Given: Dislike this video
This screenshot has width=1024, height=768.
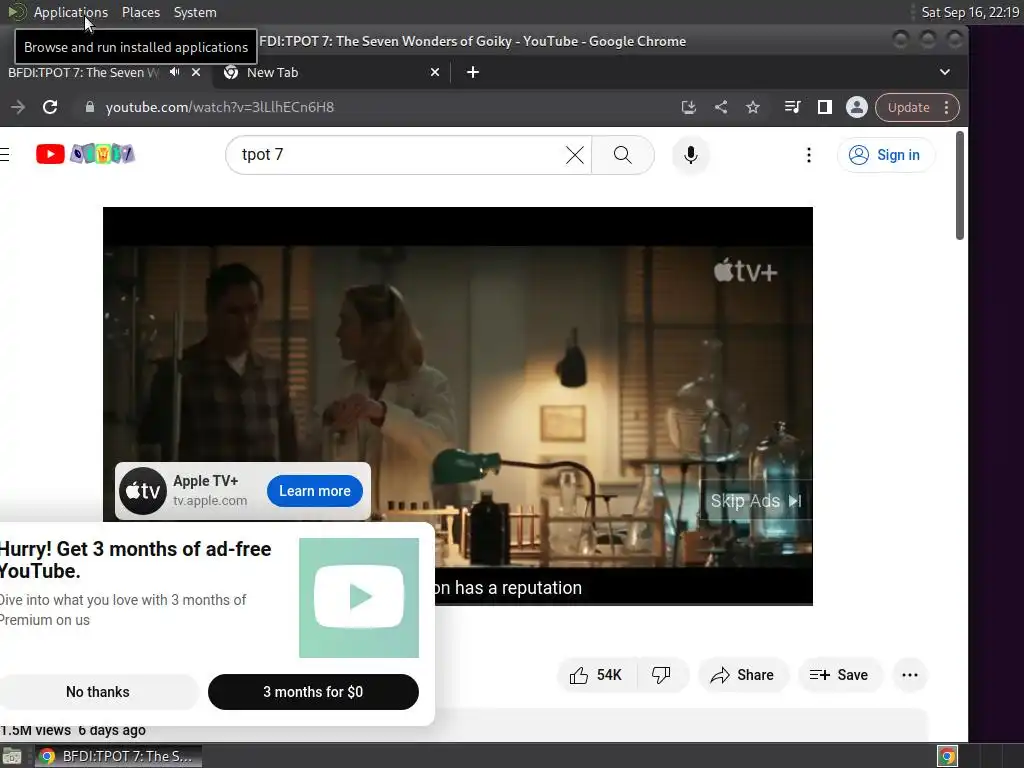Looking at the screenshot, I should tap(662, 675).
